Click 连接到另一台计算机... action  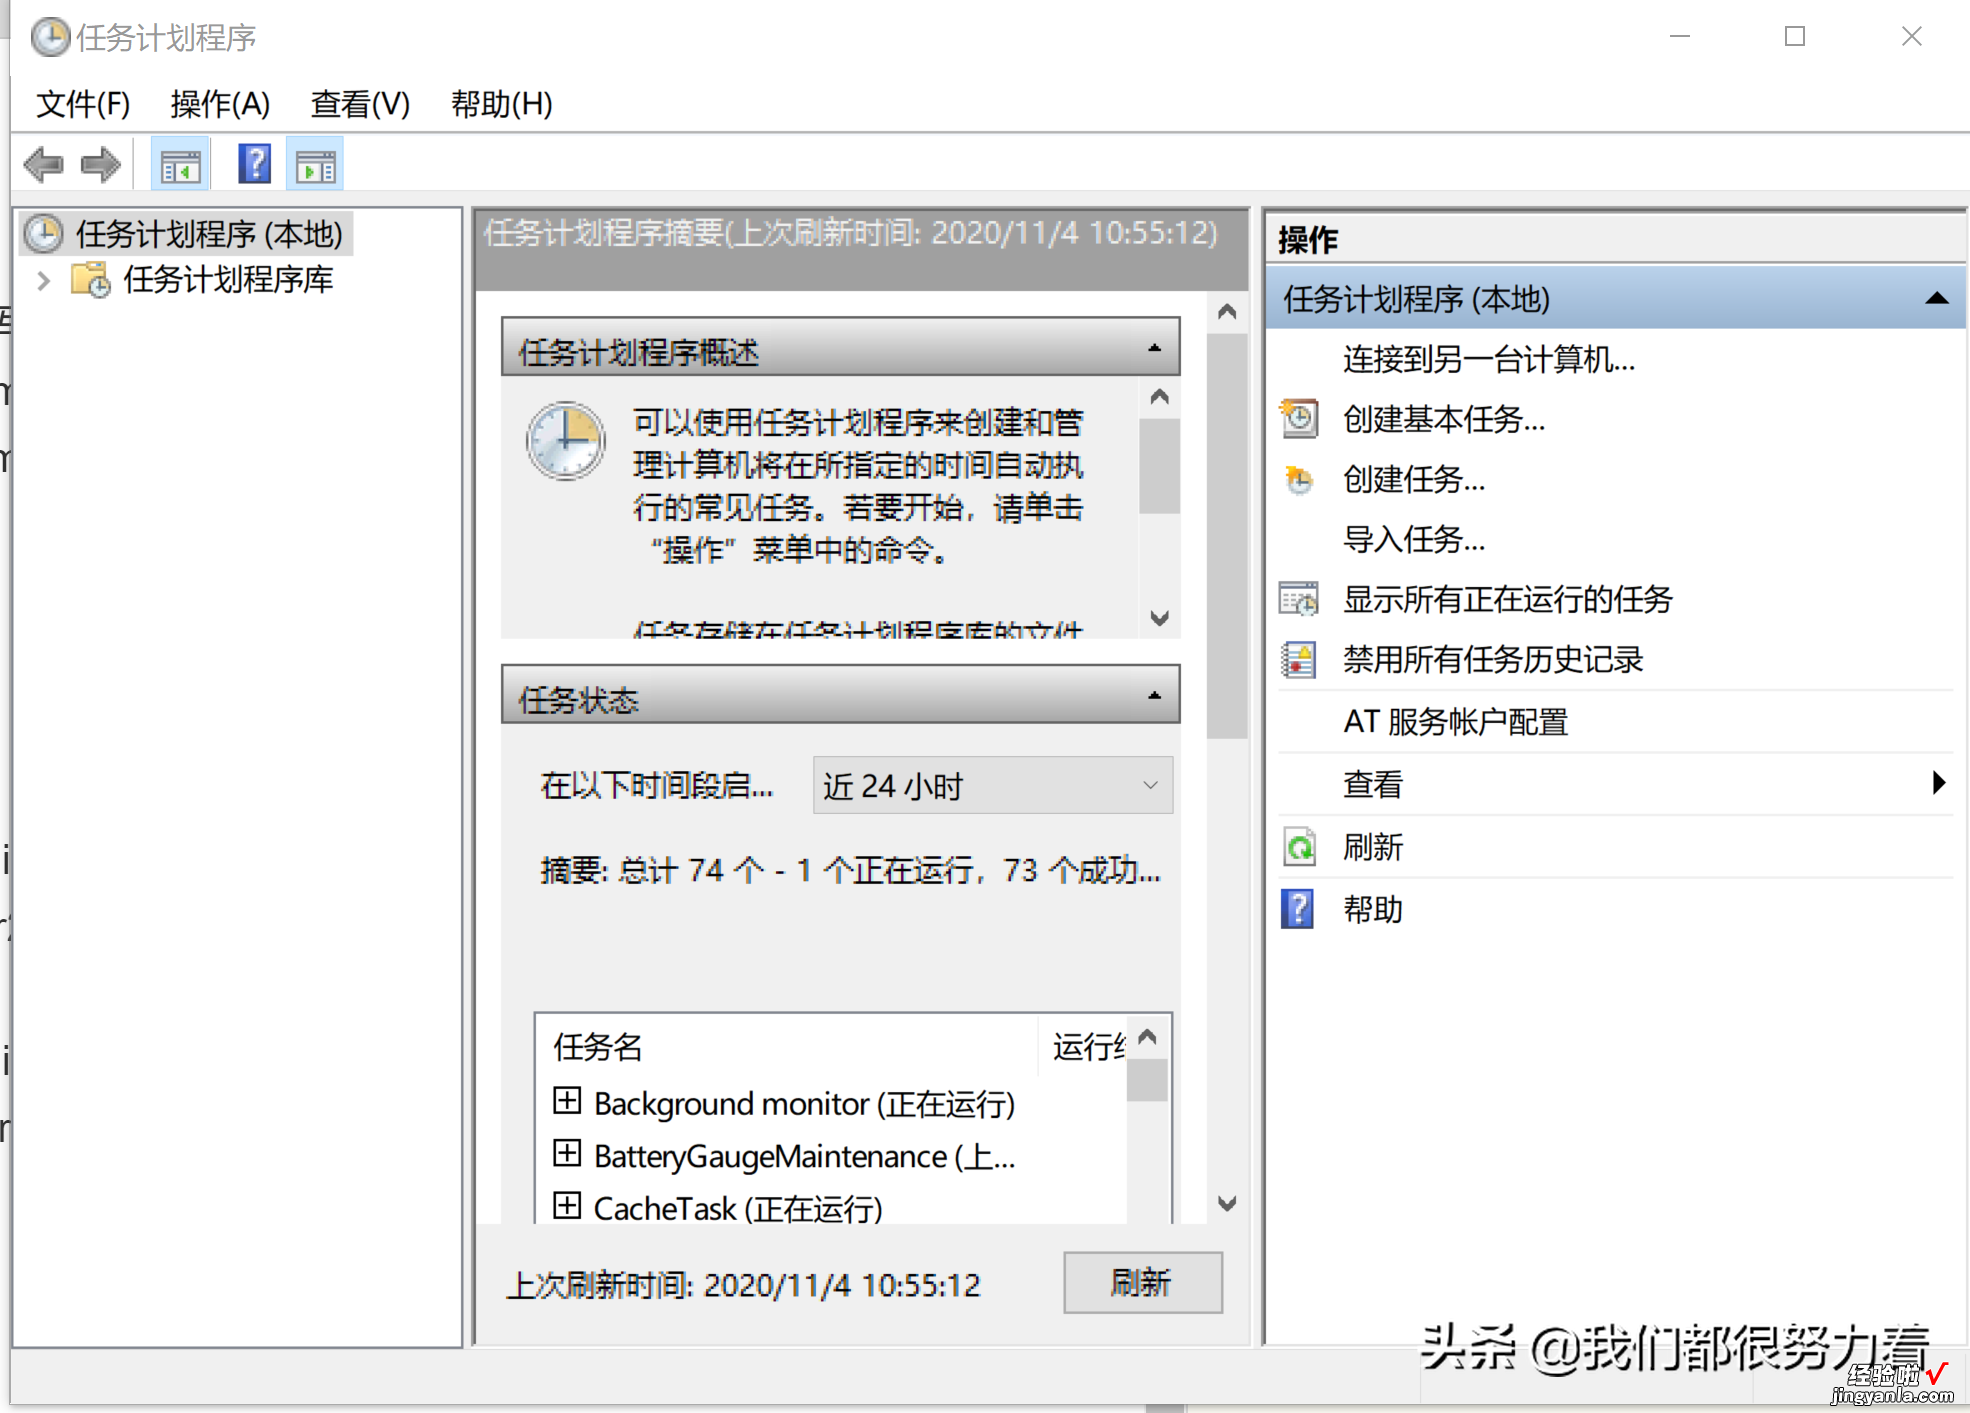[x=1489, y=359]
